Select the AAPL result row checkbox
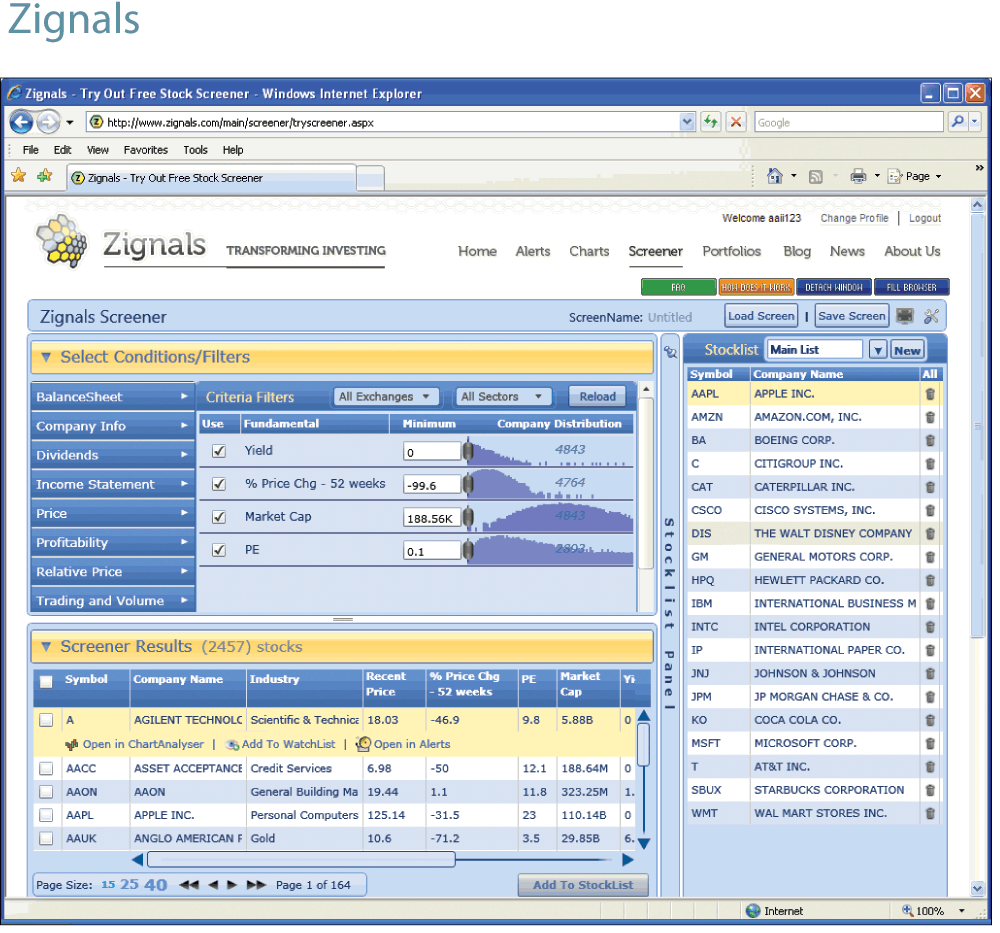 pos(46,815)
